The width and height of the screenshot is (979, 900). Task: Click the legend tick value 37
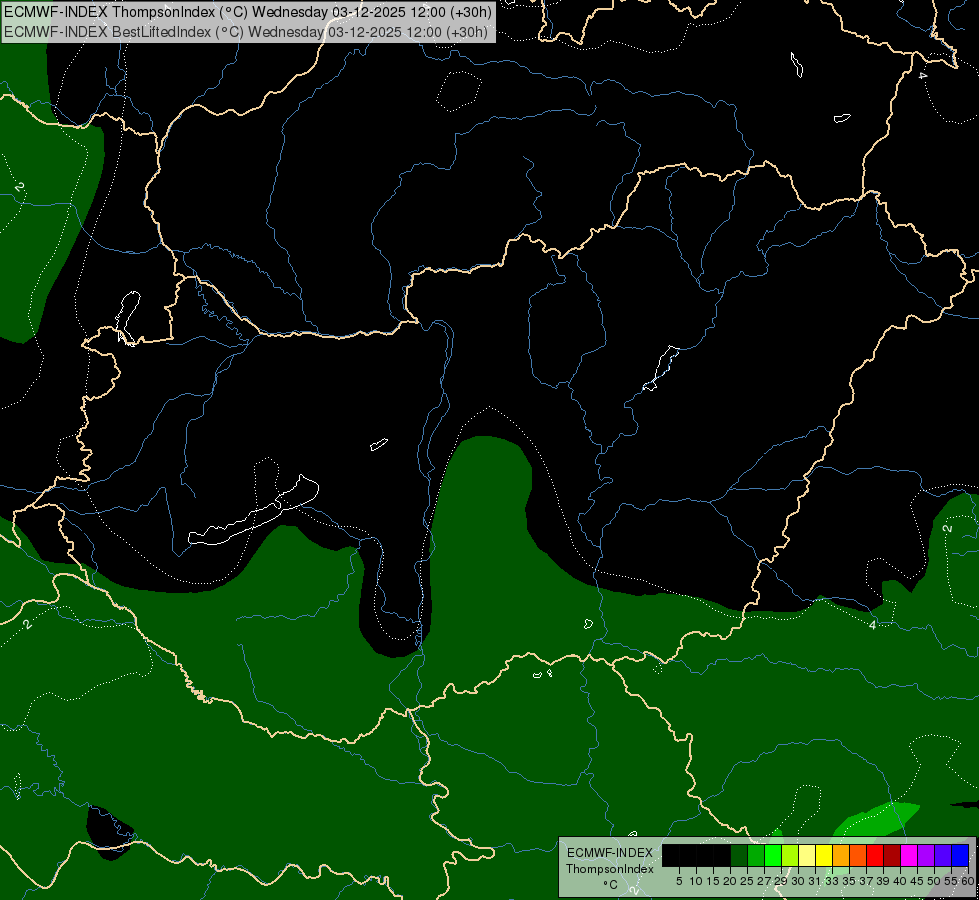[866, 881]
